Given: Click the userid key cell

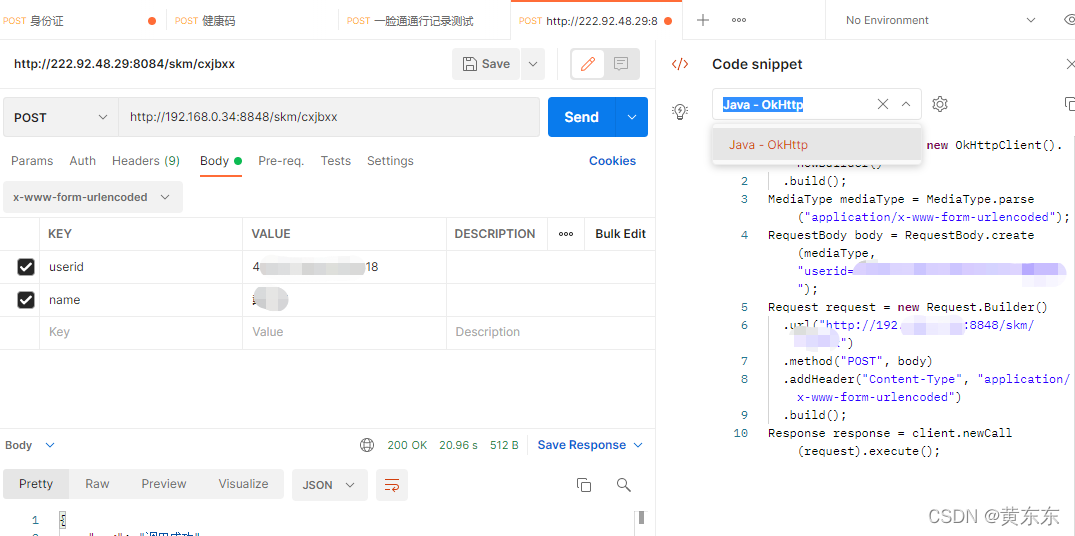Looking at the screenshot, I should pyautogui.click(x=141, y=267).
